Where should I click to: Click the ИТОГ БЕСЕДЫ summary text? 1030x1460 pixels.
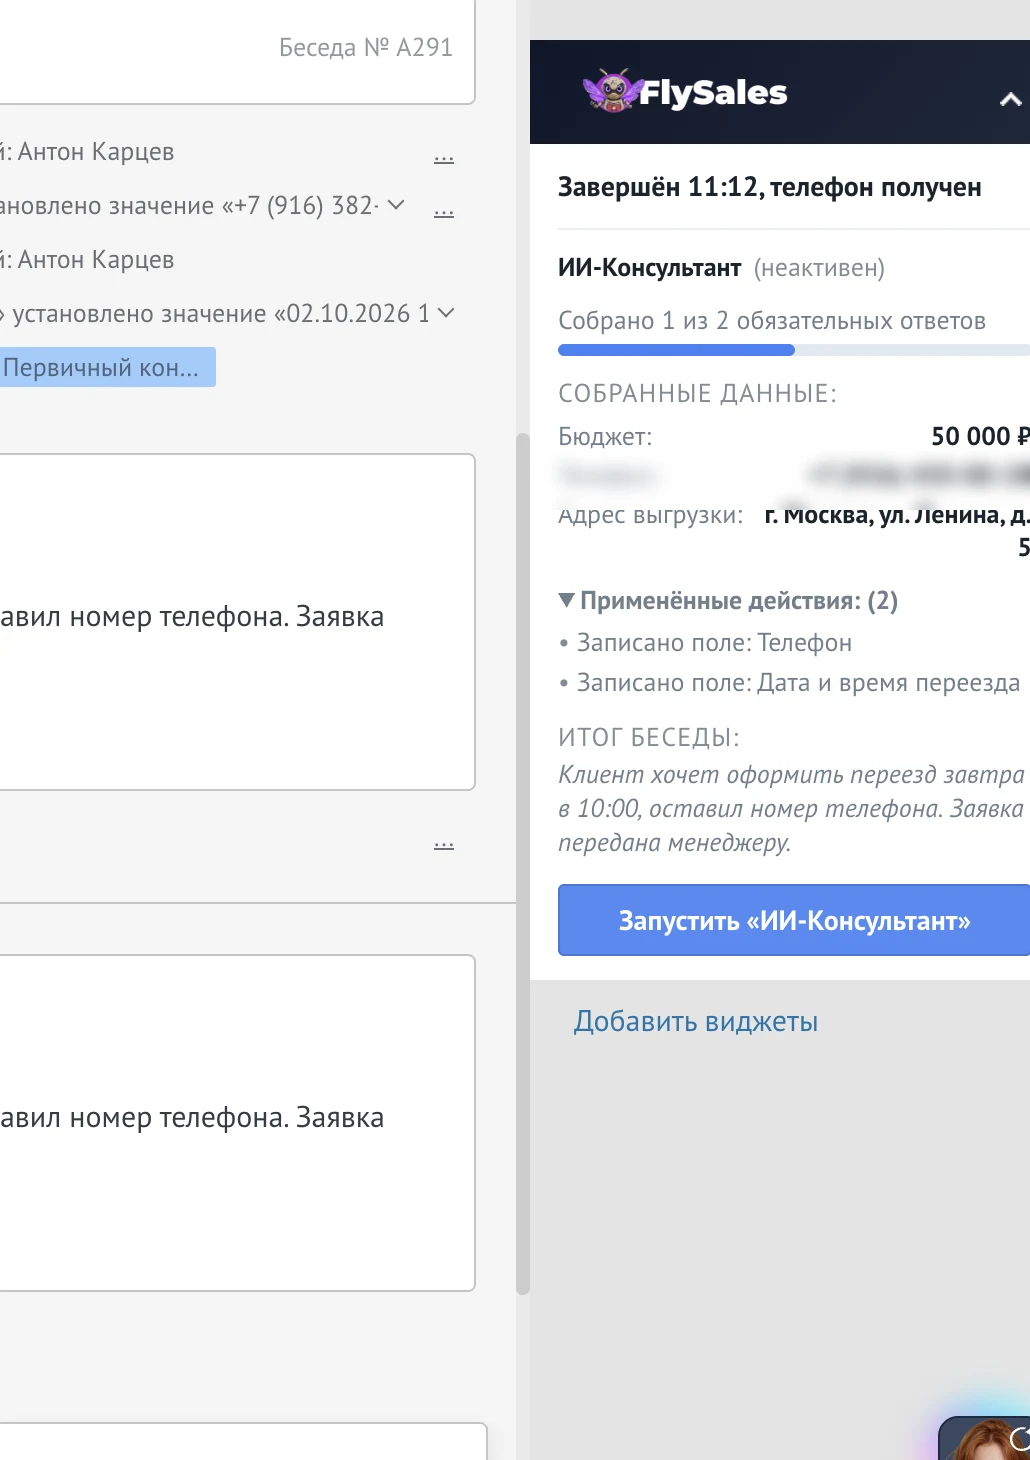coord(791,808)
